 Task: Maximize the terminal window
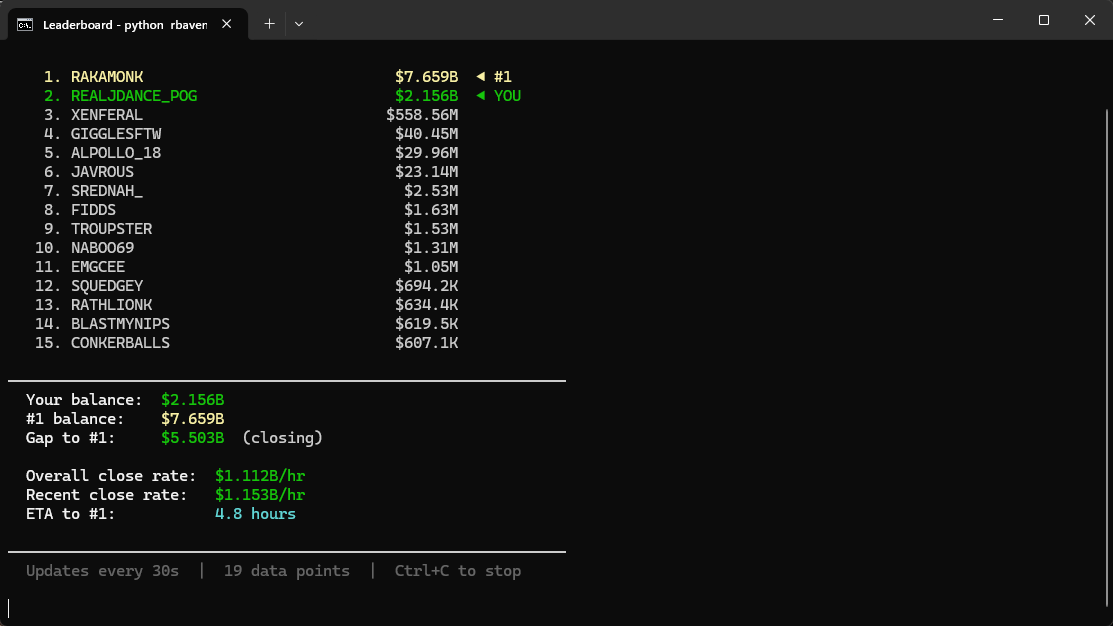click(1043, 20)
